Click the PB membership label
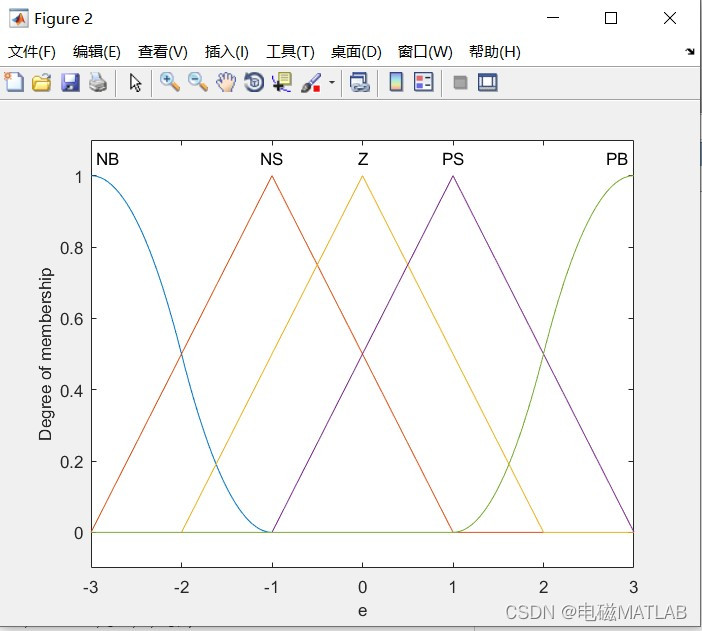Viewport: 702px width, 631px height. 617,159
